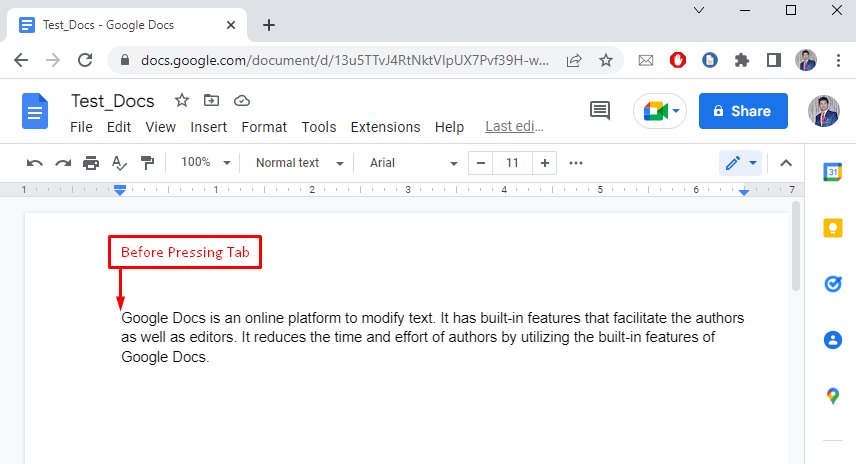Screen dimensions: 856x464
Task: Open the File menu
Action: point(81,127)
